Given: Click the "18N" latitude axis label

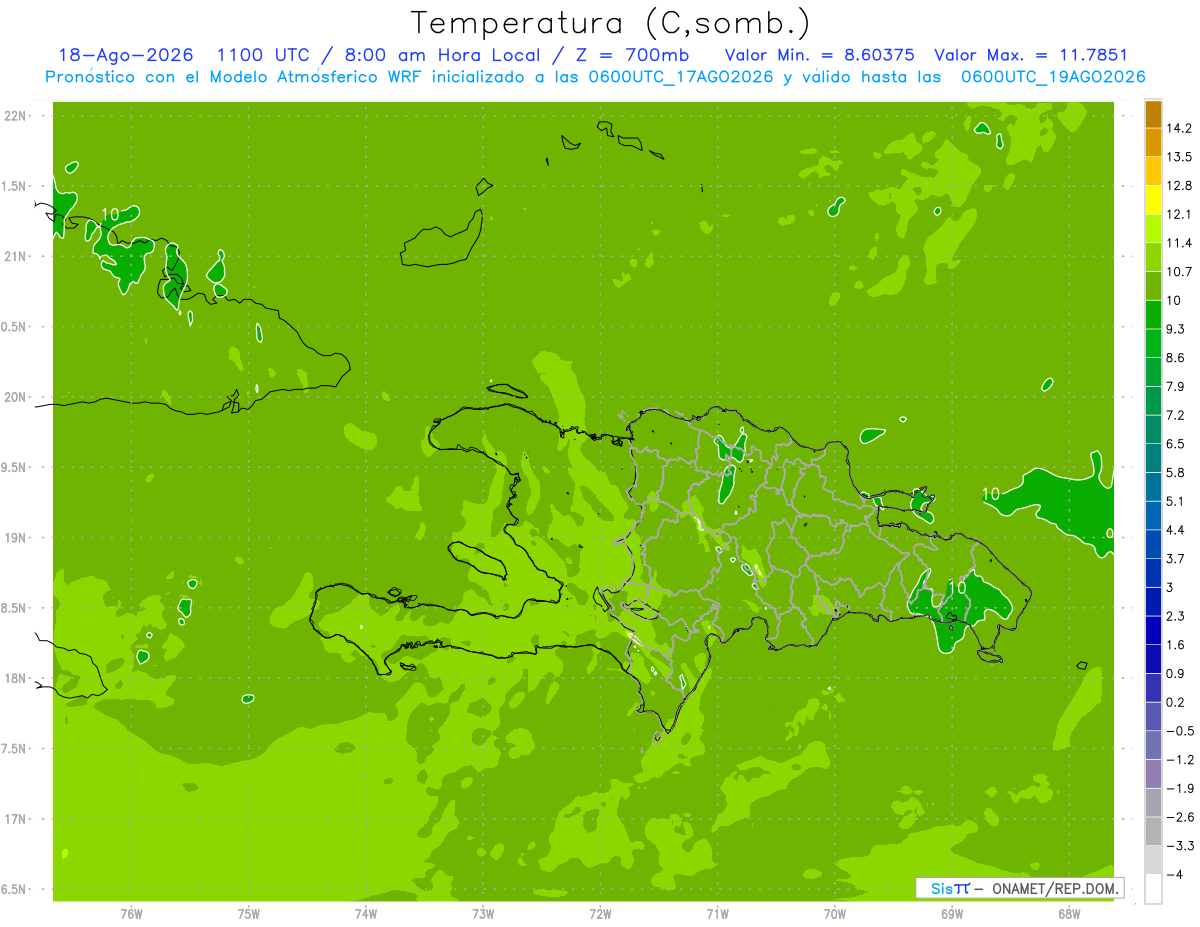Looking at the screenshot, I should tap(15, 679).
